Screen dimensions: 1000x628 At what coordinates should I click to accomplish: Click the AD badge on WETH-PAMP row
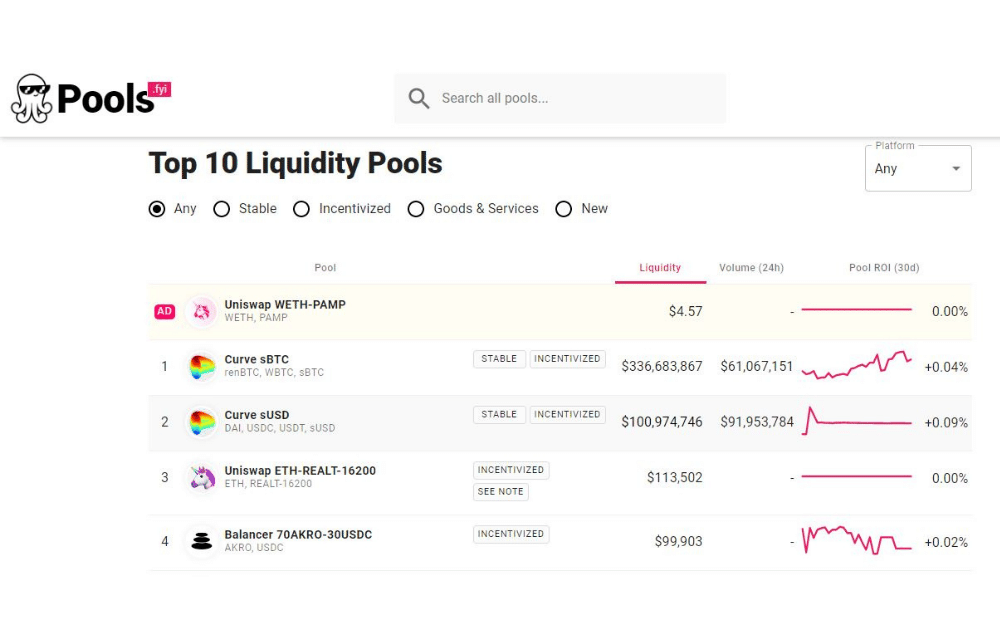(x=165, y=311)
